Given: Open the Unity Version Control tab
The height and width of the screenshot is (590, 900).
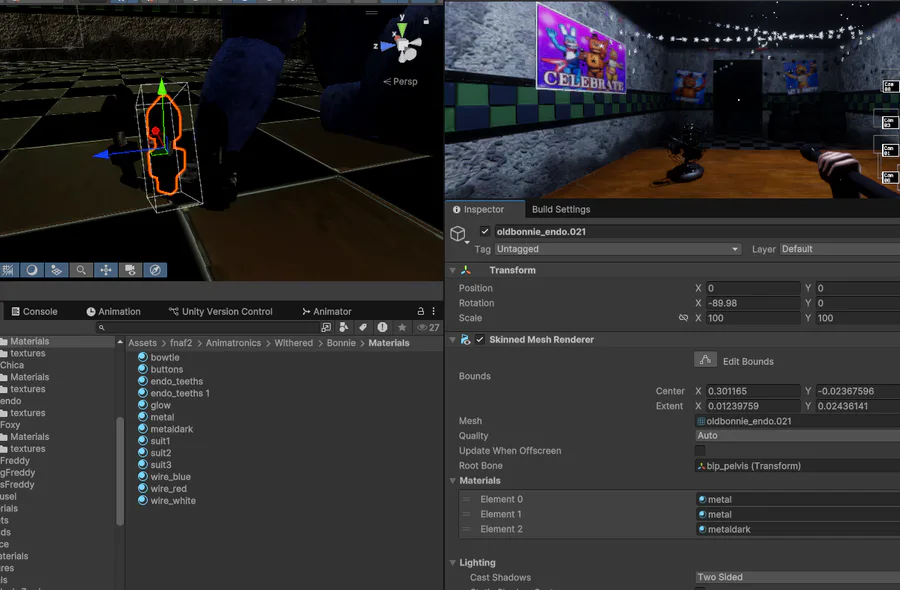Looking at the screenshot, I should coord(220,312).
